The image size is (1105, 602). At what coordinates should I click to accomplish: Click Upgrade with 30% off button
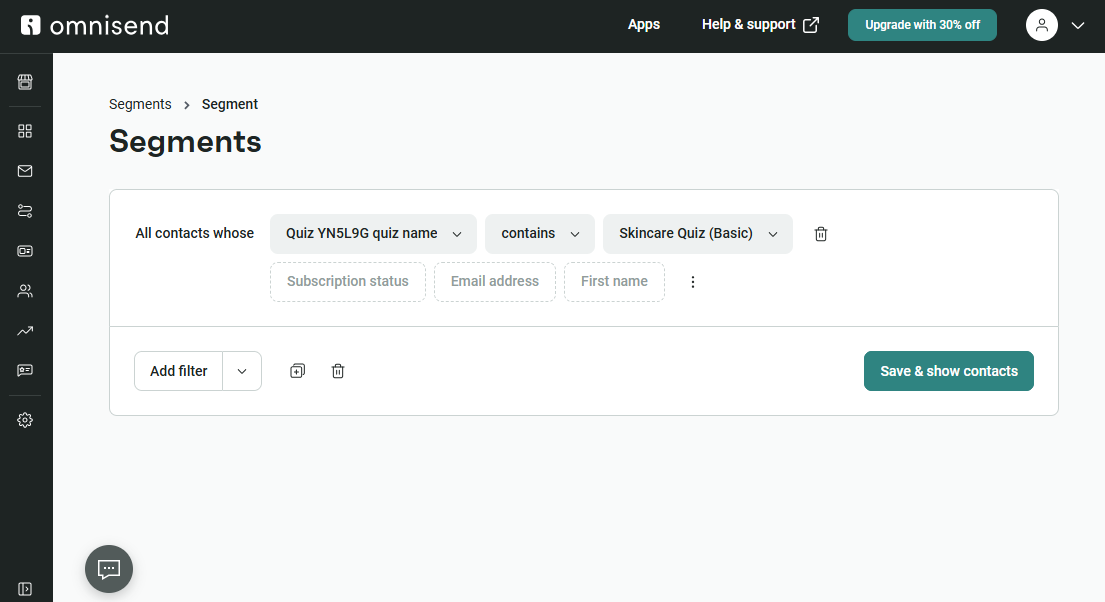pos(922,25)
